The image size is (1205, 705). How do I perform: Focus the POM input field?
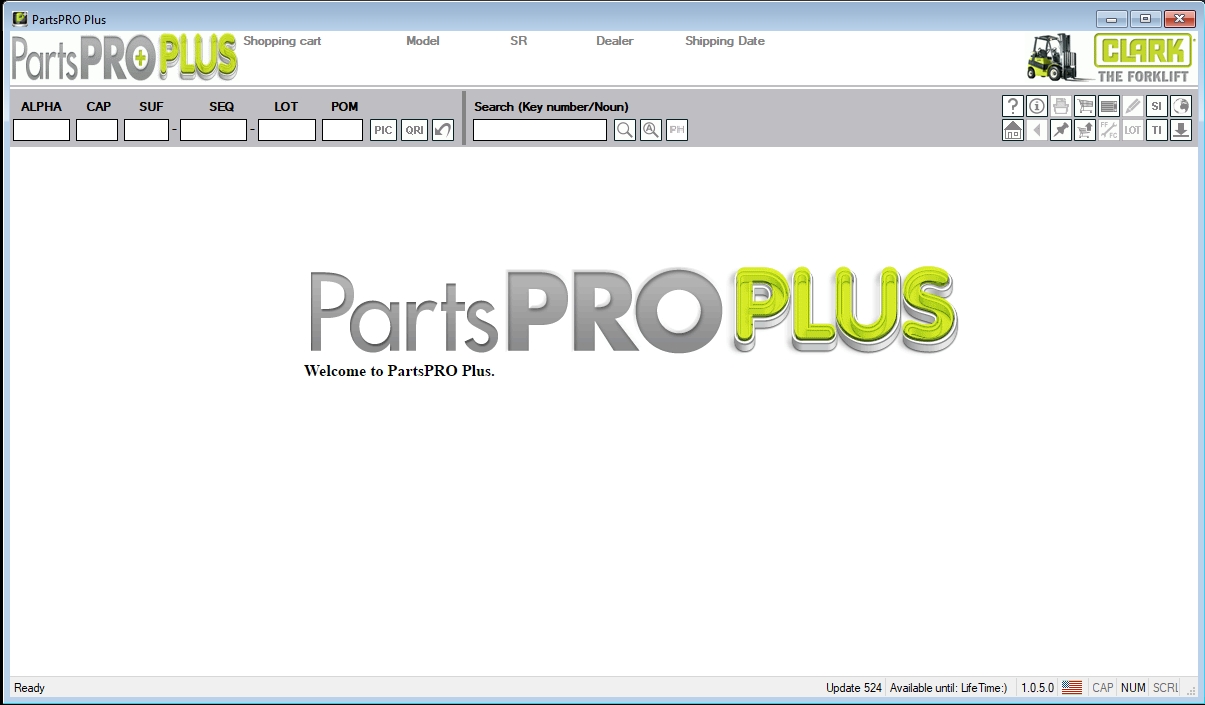pyautogui.click(x=342, y=130)
